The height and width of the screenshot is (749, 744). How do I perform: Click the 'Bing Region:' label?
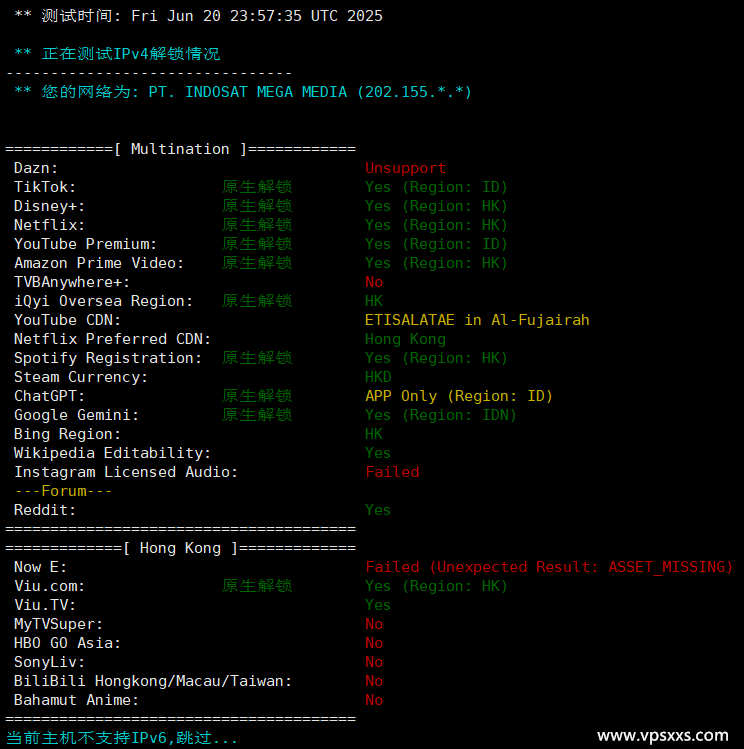click(67, 434)
